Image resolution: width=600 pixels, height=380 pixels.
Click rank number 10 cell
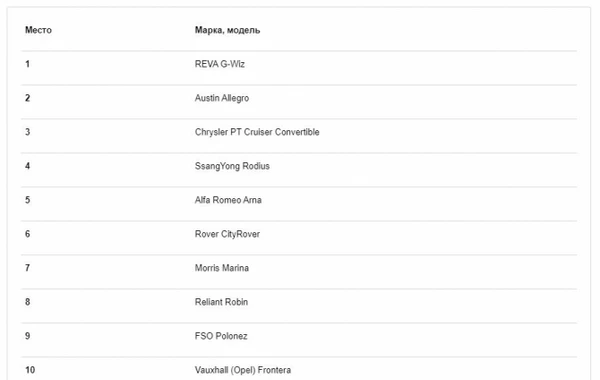click(30, 370)
